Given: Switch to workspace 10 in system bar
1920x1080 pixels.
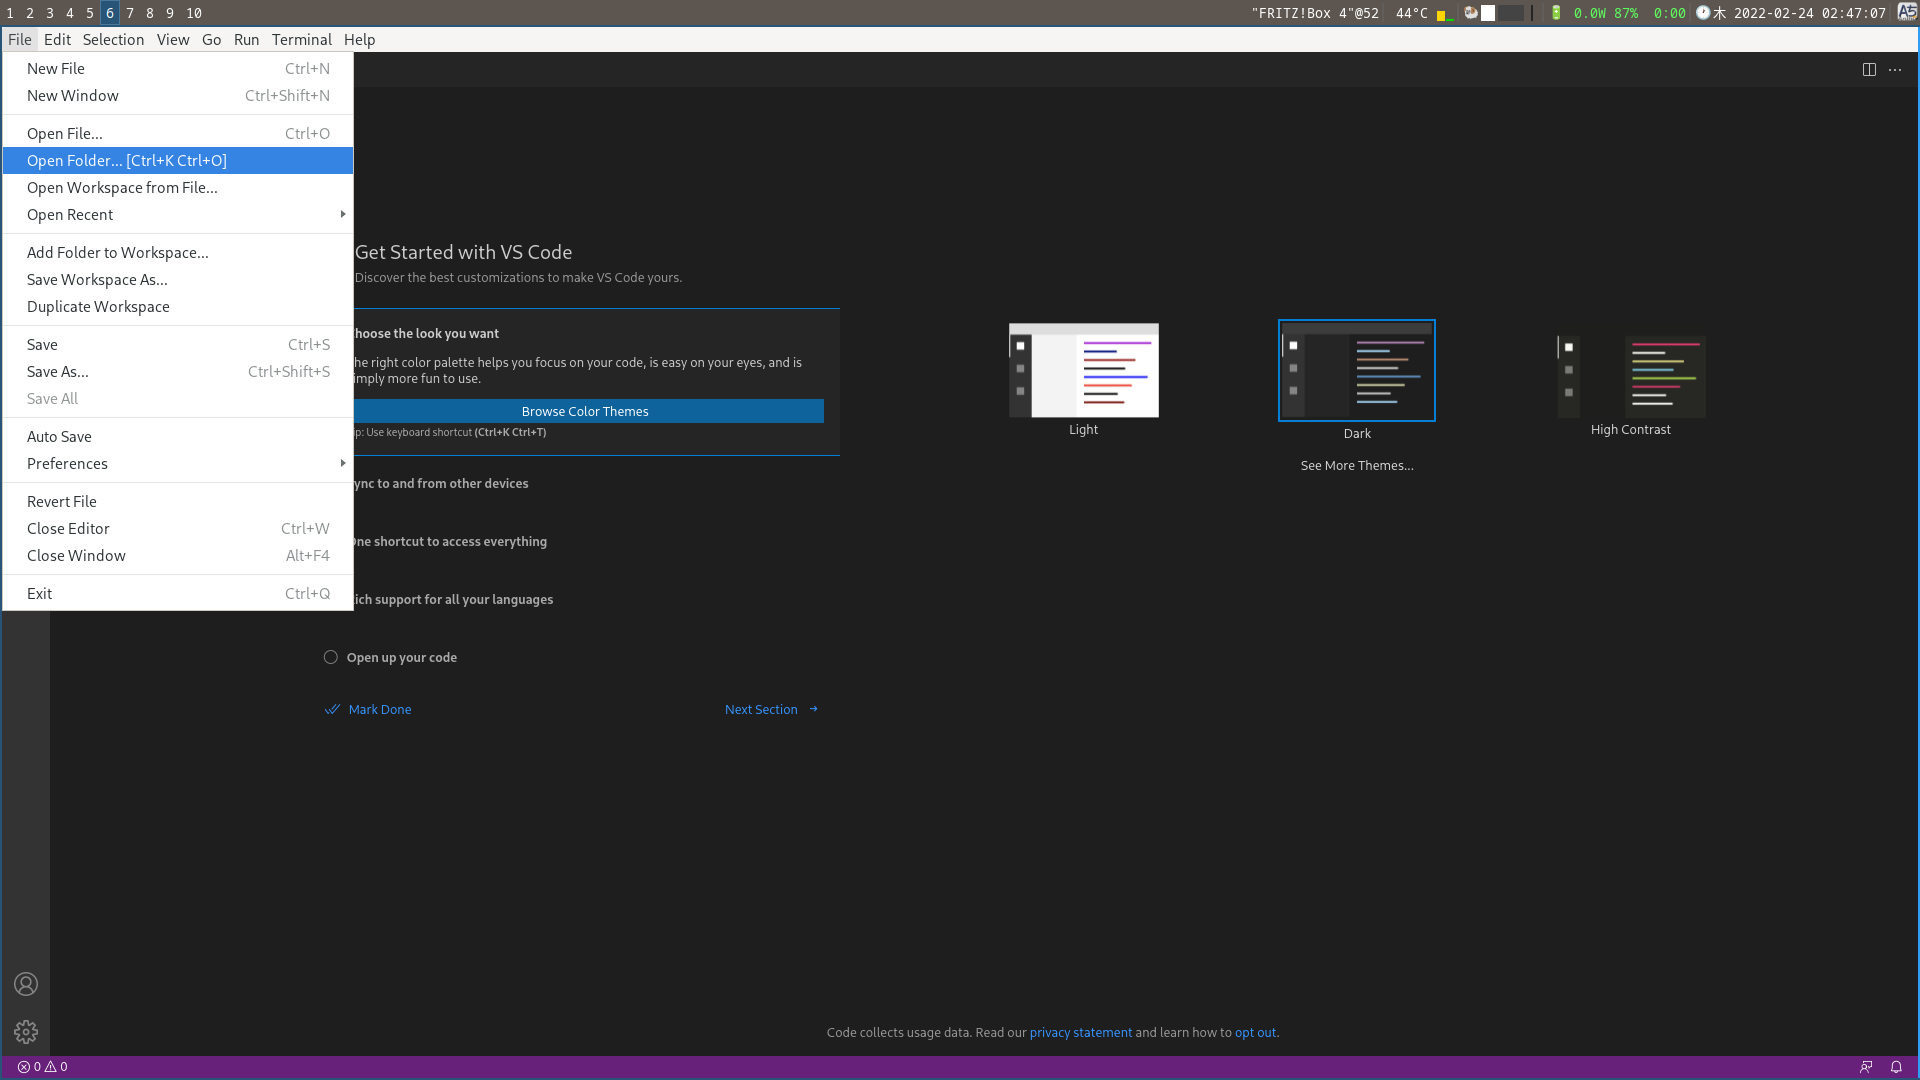Looking at the screenshot, I should coord(194,13).
